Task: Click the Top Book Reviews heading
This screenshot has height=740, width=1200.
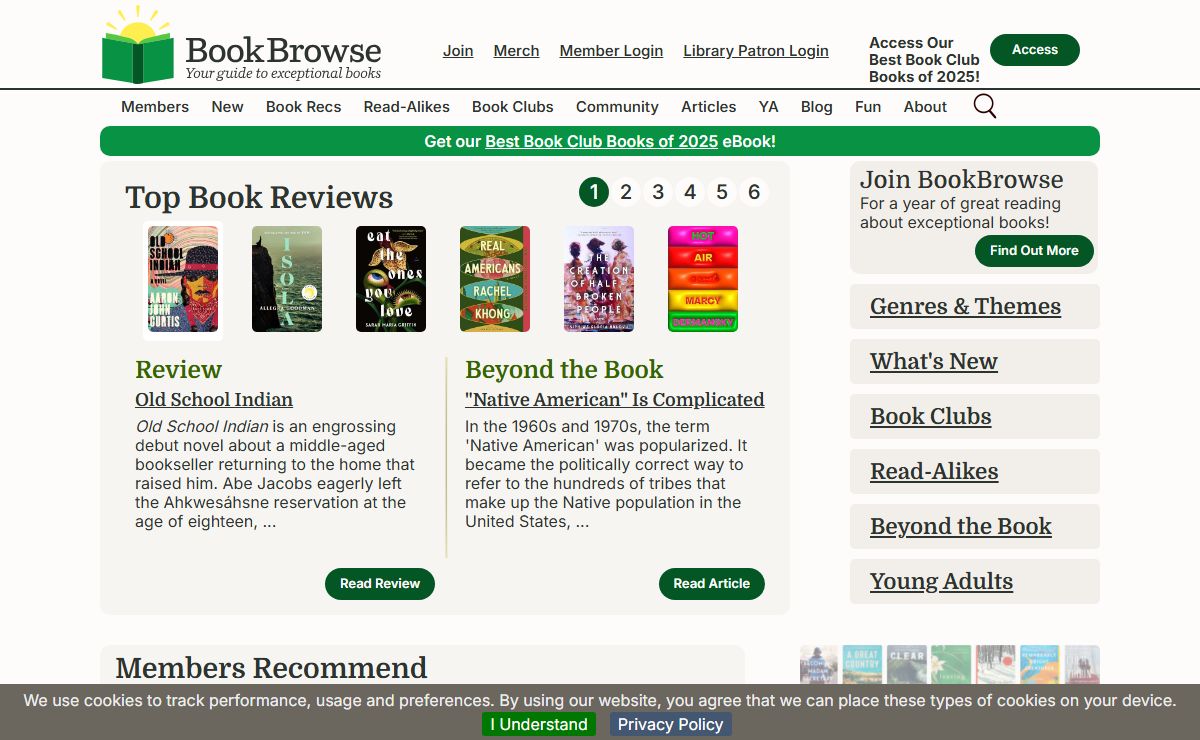Action: point(259,197)
